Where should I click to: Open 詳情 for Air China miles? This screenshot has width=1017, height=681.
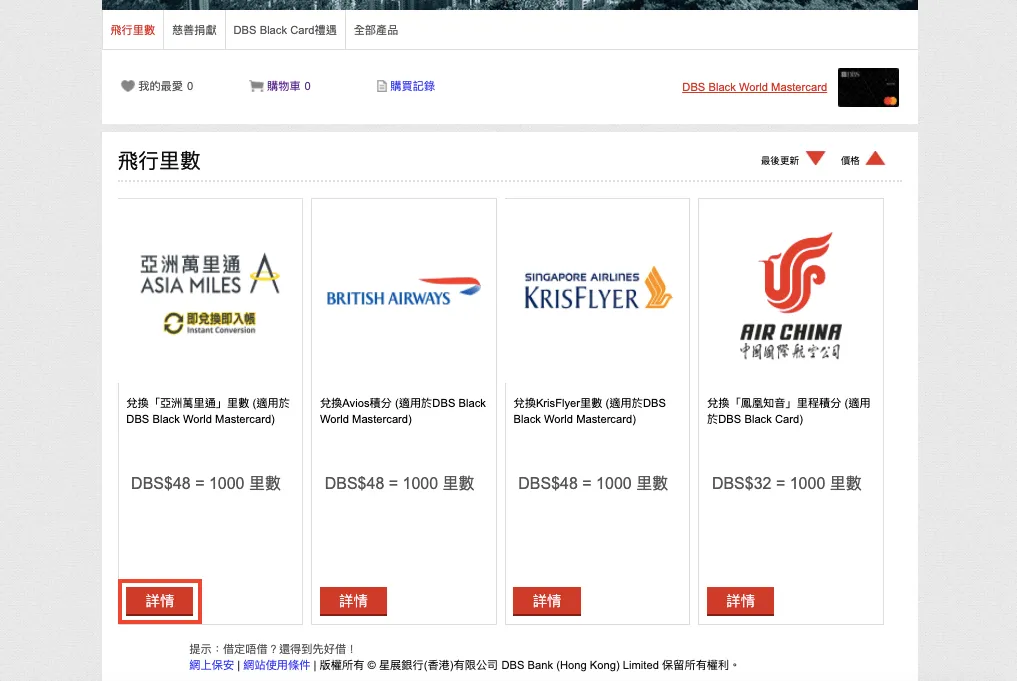740,601
